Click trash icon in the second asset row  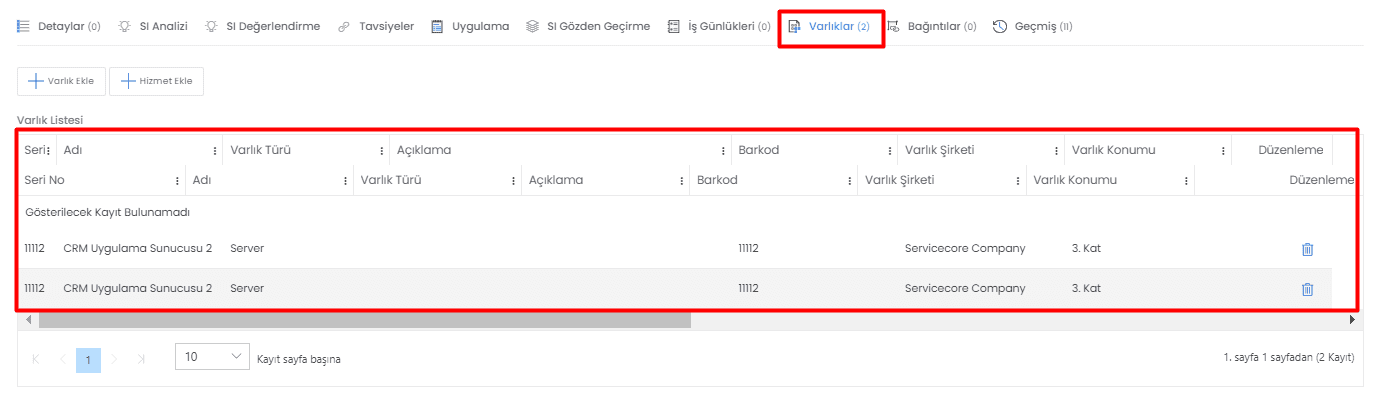(1307, 289)
